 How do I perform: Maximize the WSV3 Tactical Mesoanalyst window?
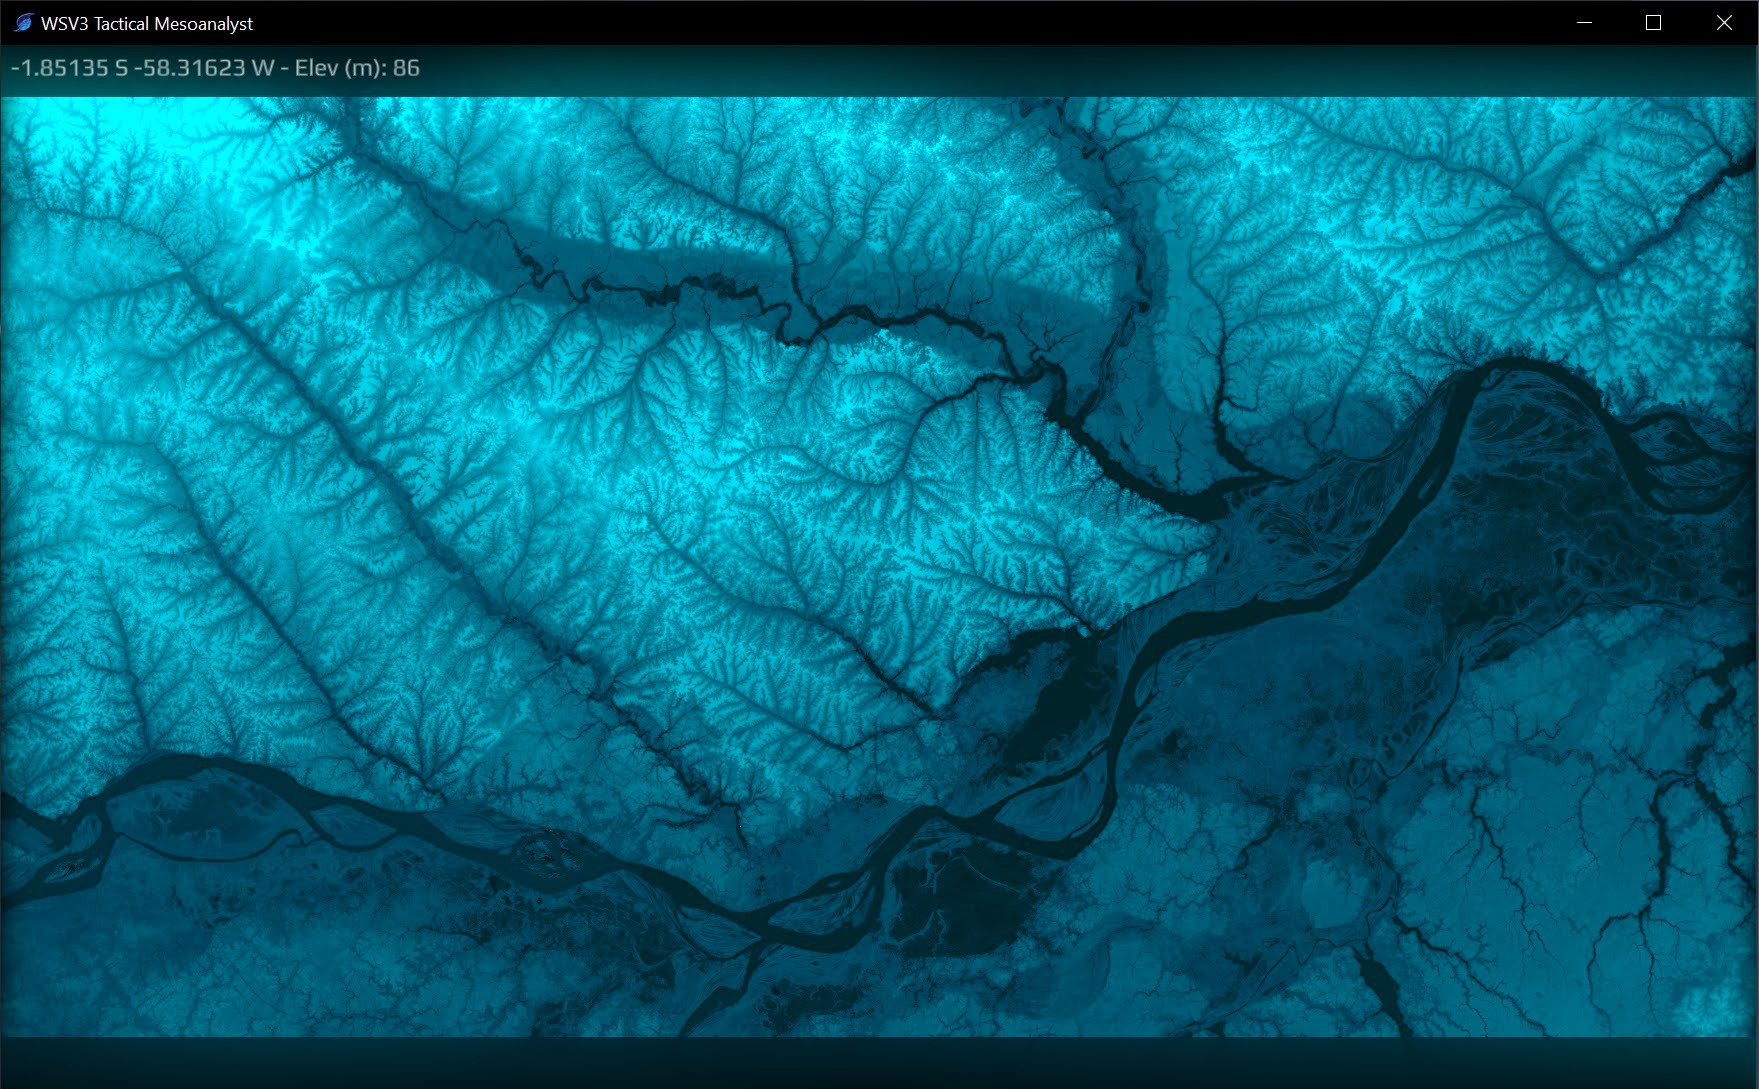1653,22
